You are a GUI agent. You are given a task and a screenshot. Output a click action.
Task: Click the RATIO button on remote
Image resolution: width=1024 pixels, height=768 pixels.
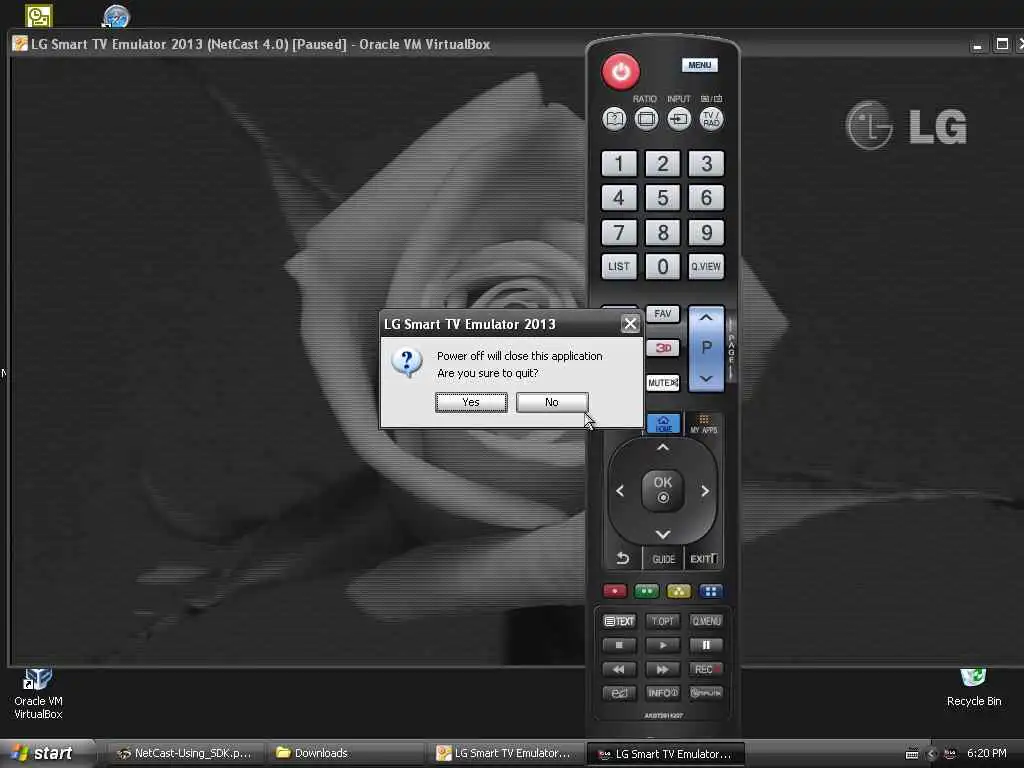[x=647, y=120]
